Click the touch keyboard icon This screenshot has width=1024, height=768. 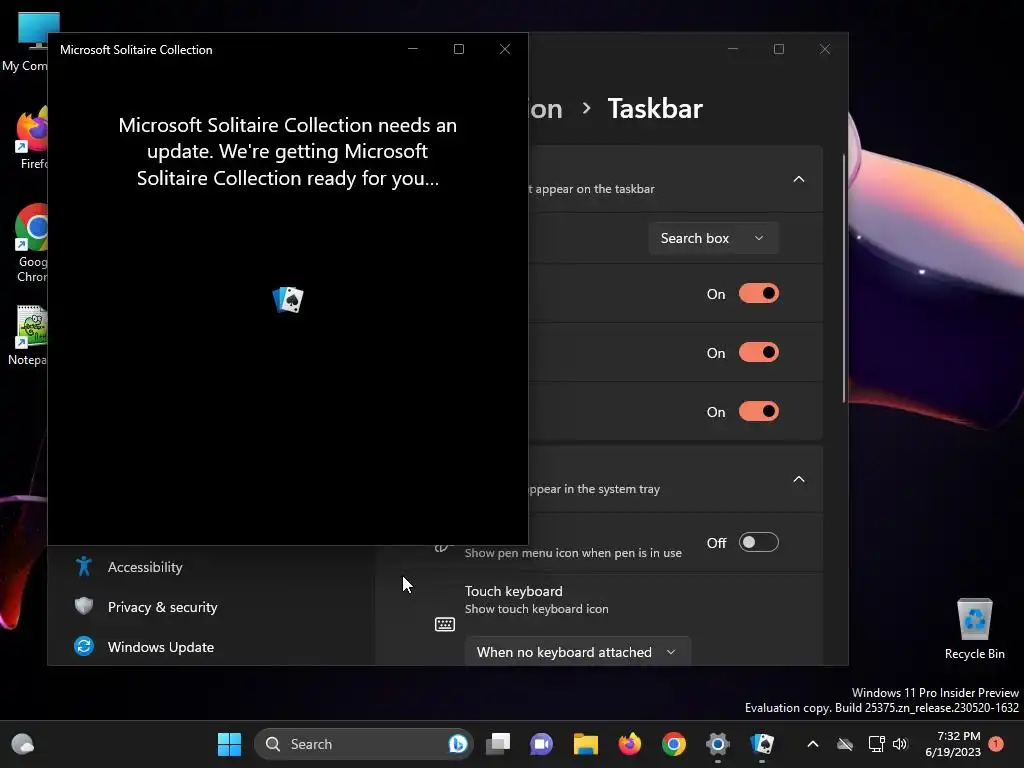click(x=445, y=624)
